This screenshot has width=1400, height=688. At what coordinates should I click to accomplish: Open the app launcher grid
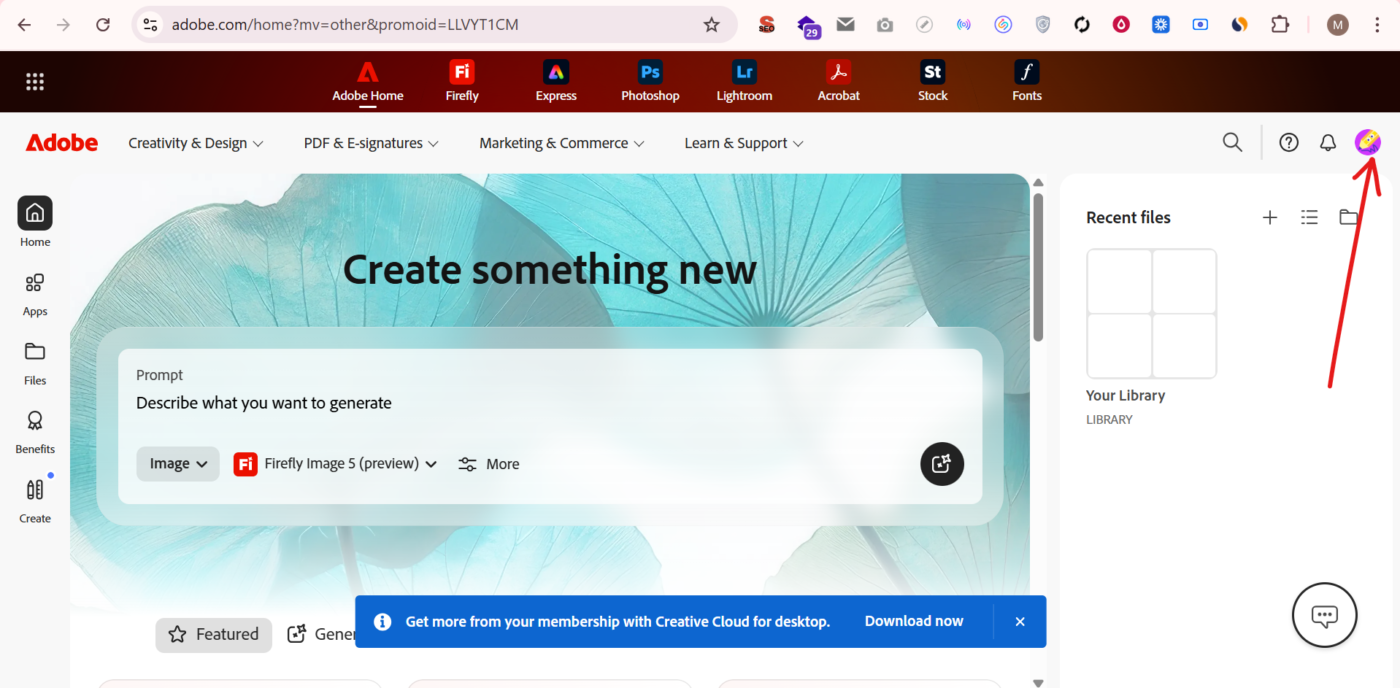coord(35,81)
